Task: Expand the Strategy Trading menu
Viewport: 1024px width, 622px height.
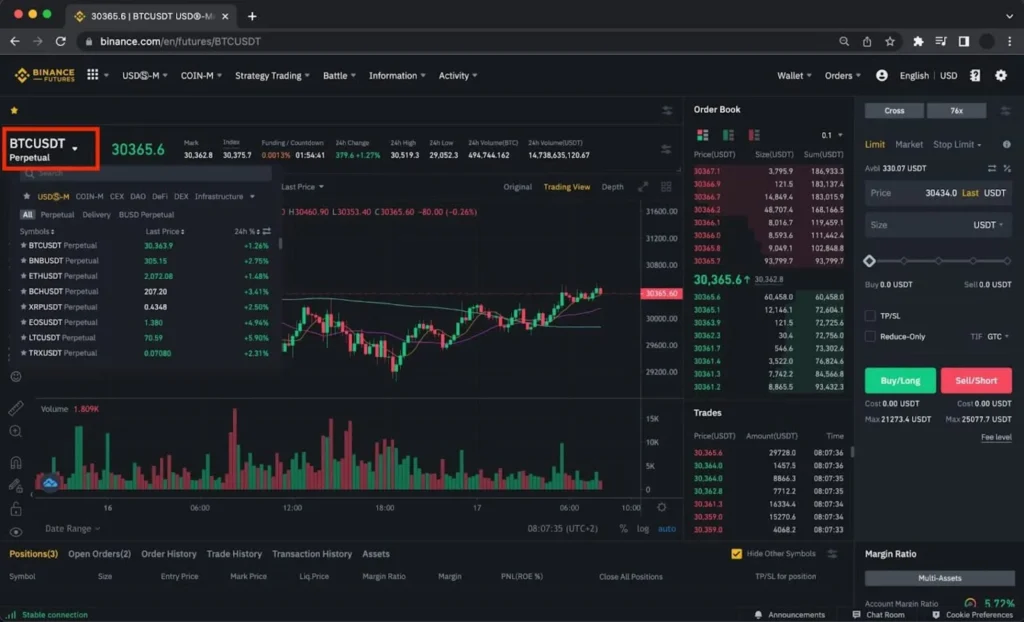Action: tap(271, 75)
